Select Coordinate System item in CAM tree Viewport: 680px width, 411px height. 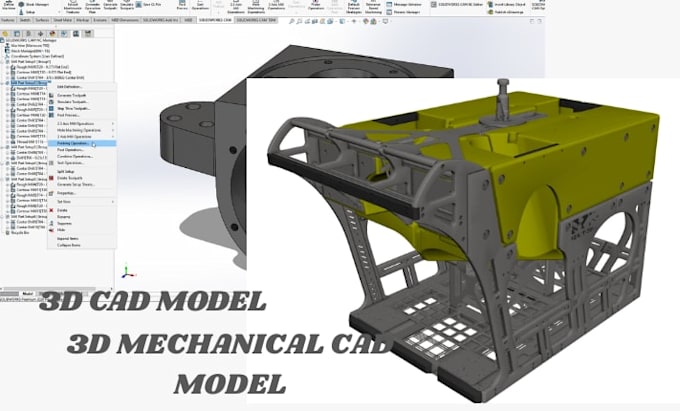click(x=34, y=56)
